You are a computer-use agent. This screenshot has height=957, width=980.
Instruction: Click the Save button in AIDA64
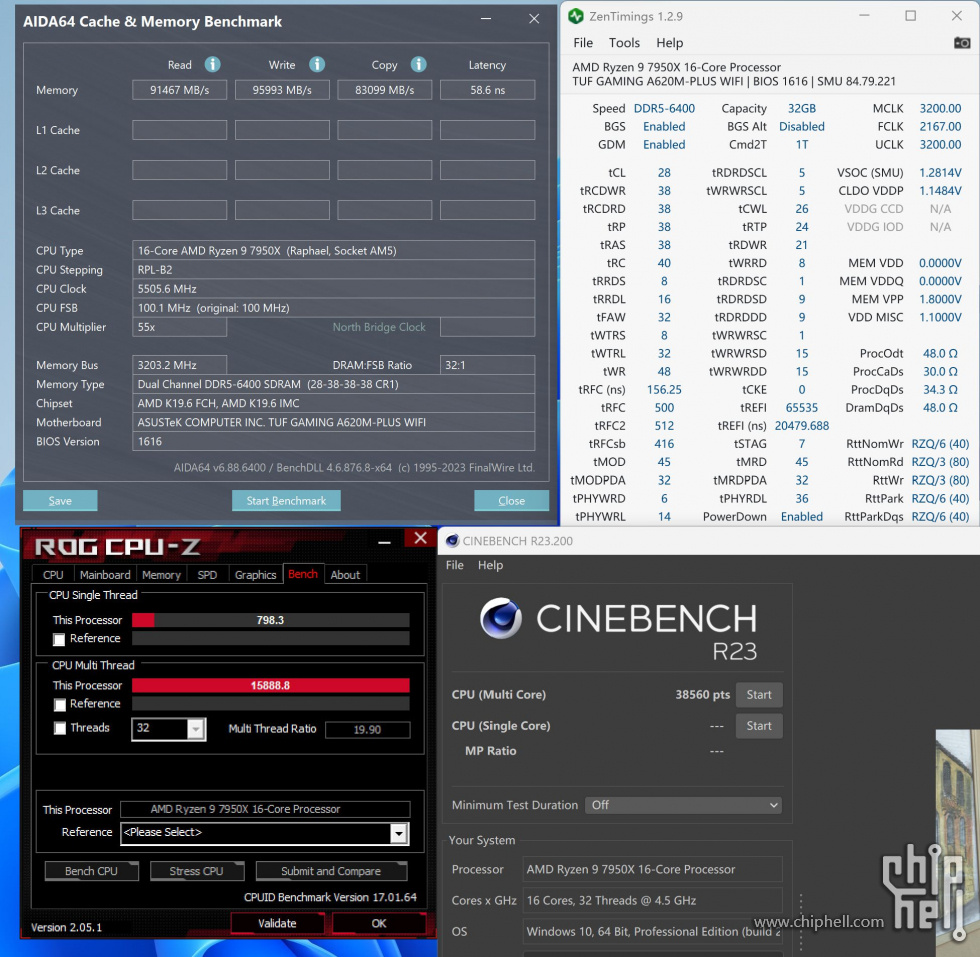(60, 501)
